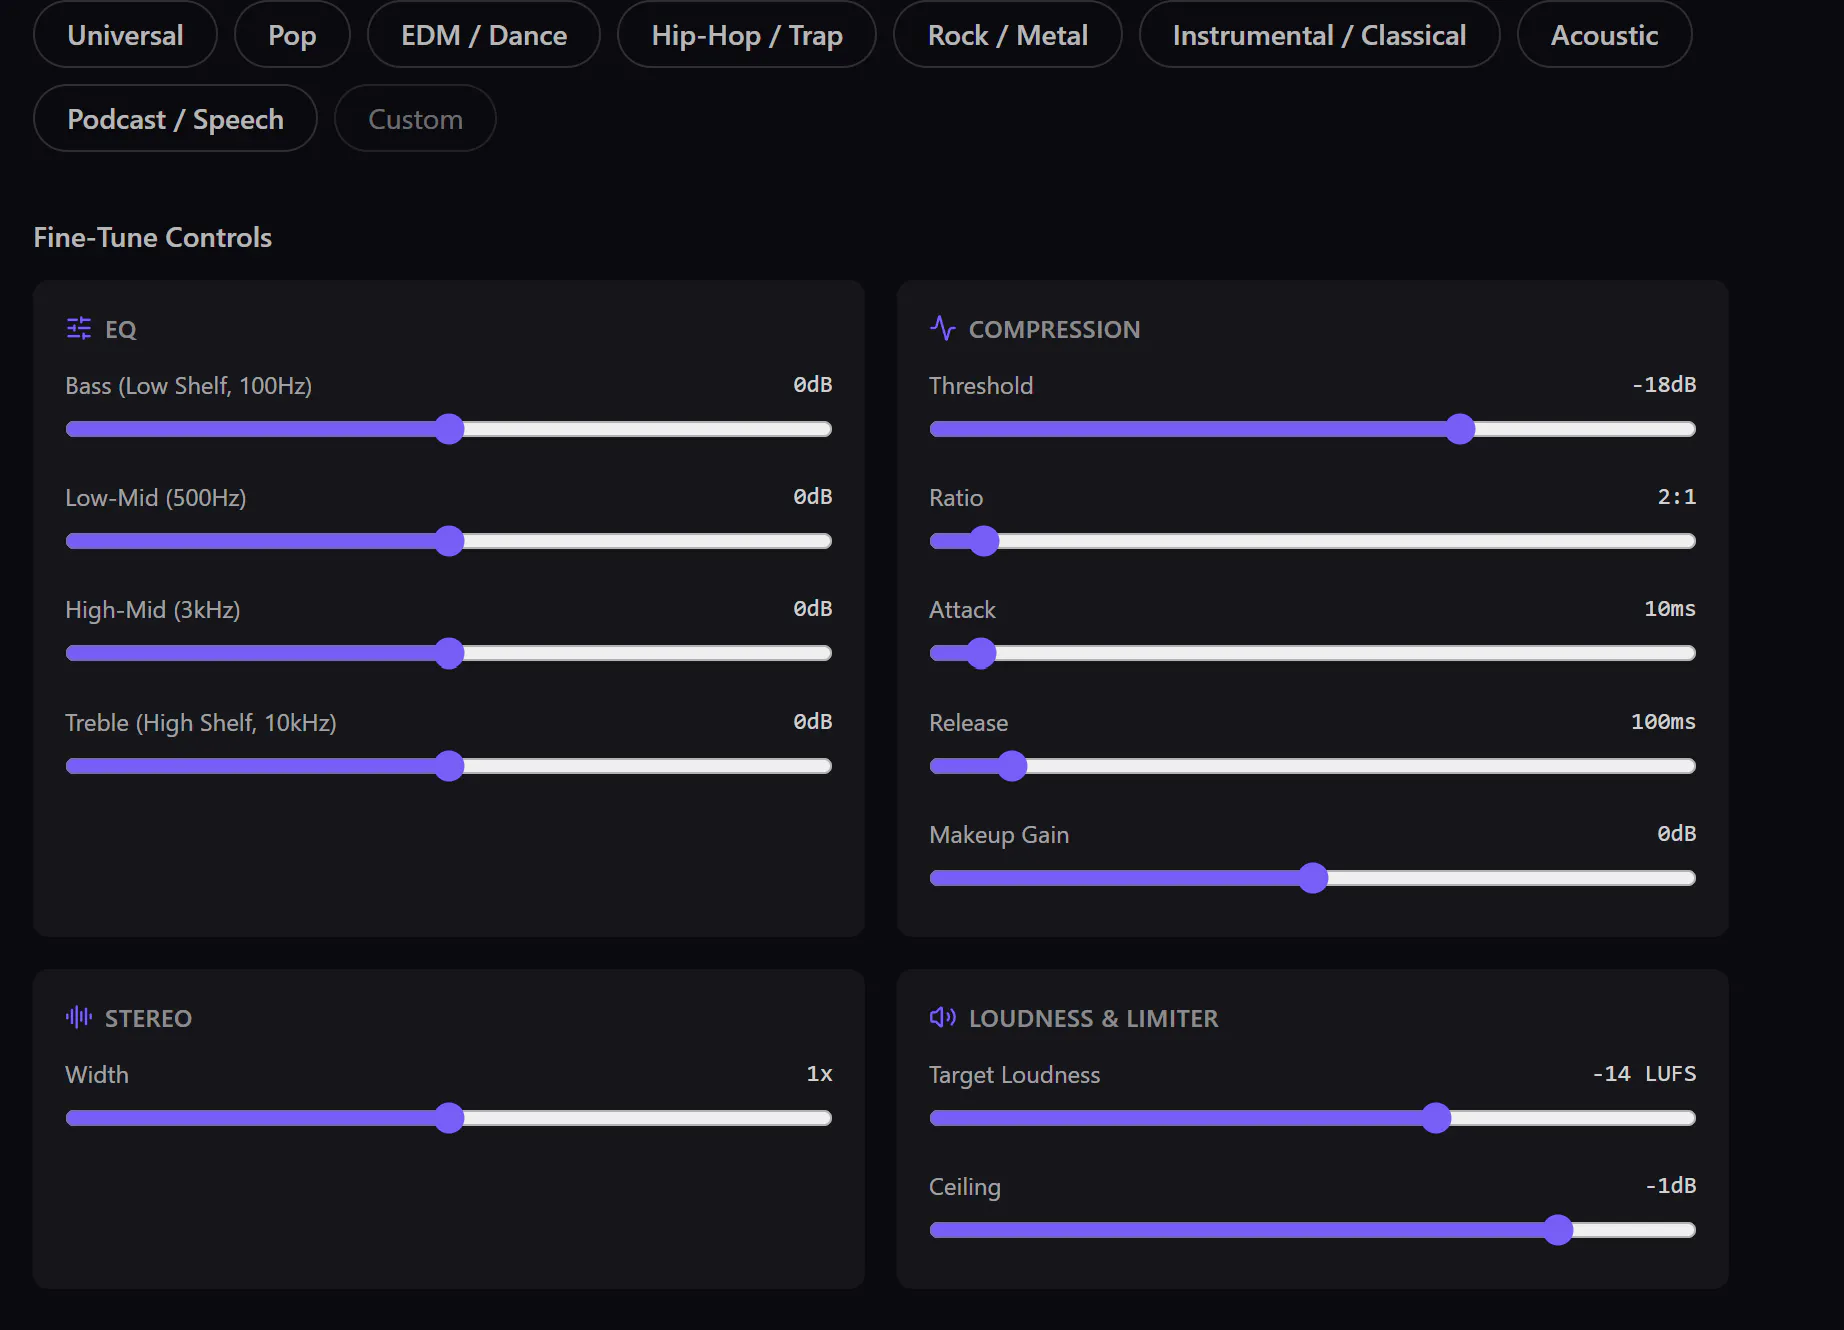
Task: Adjust the Bass low shelf slider
Action: (449, 429)
